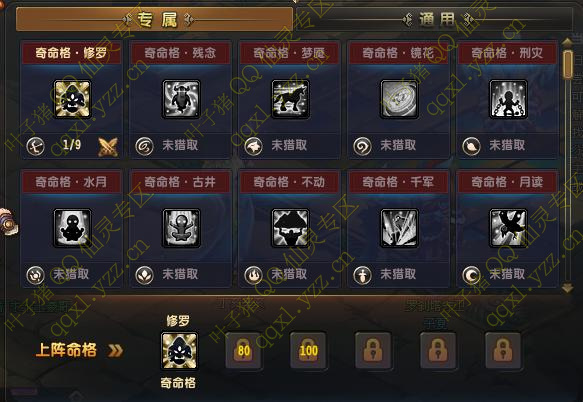Click the last unnumbered padlock slot
583x402 pixels.
[x=503, y=351]
